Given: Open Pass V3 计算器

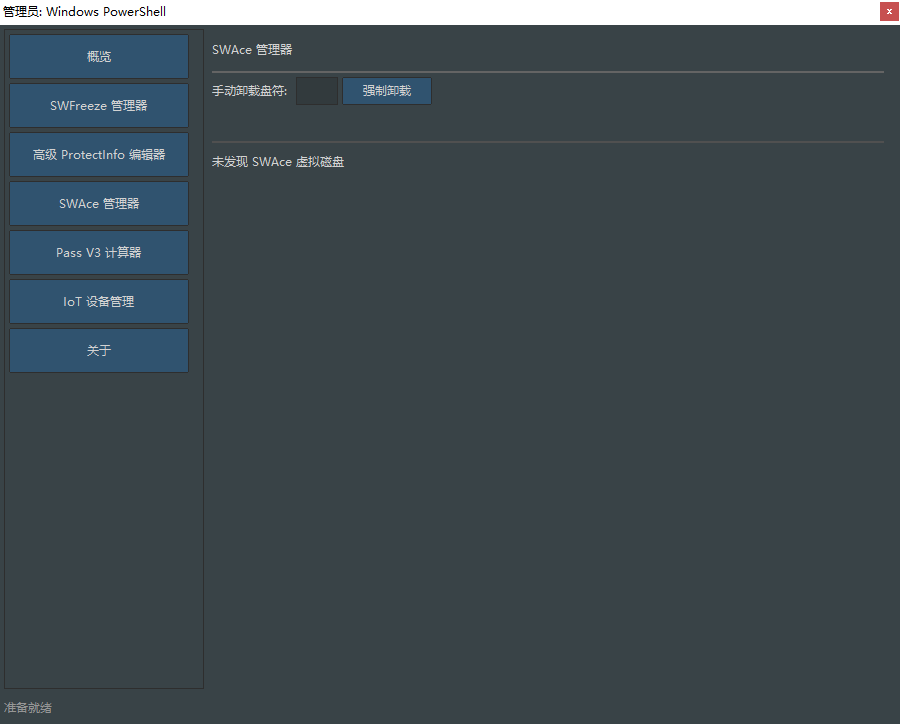Looking at the screenshot, I should [99, 253].
